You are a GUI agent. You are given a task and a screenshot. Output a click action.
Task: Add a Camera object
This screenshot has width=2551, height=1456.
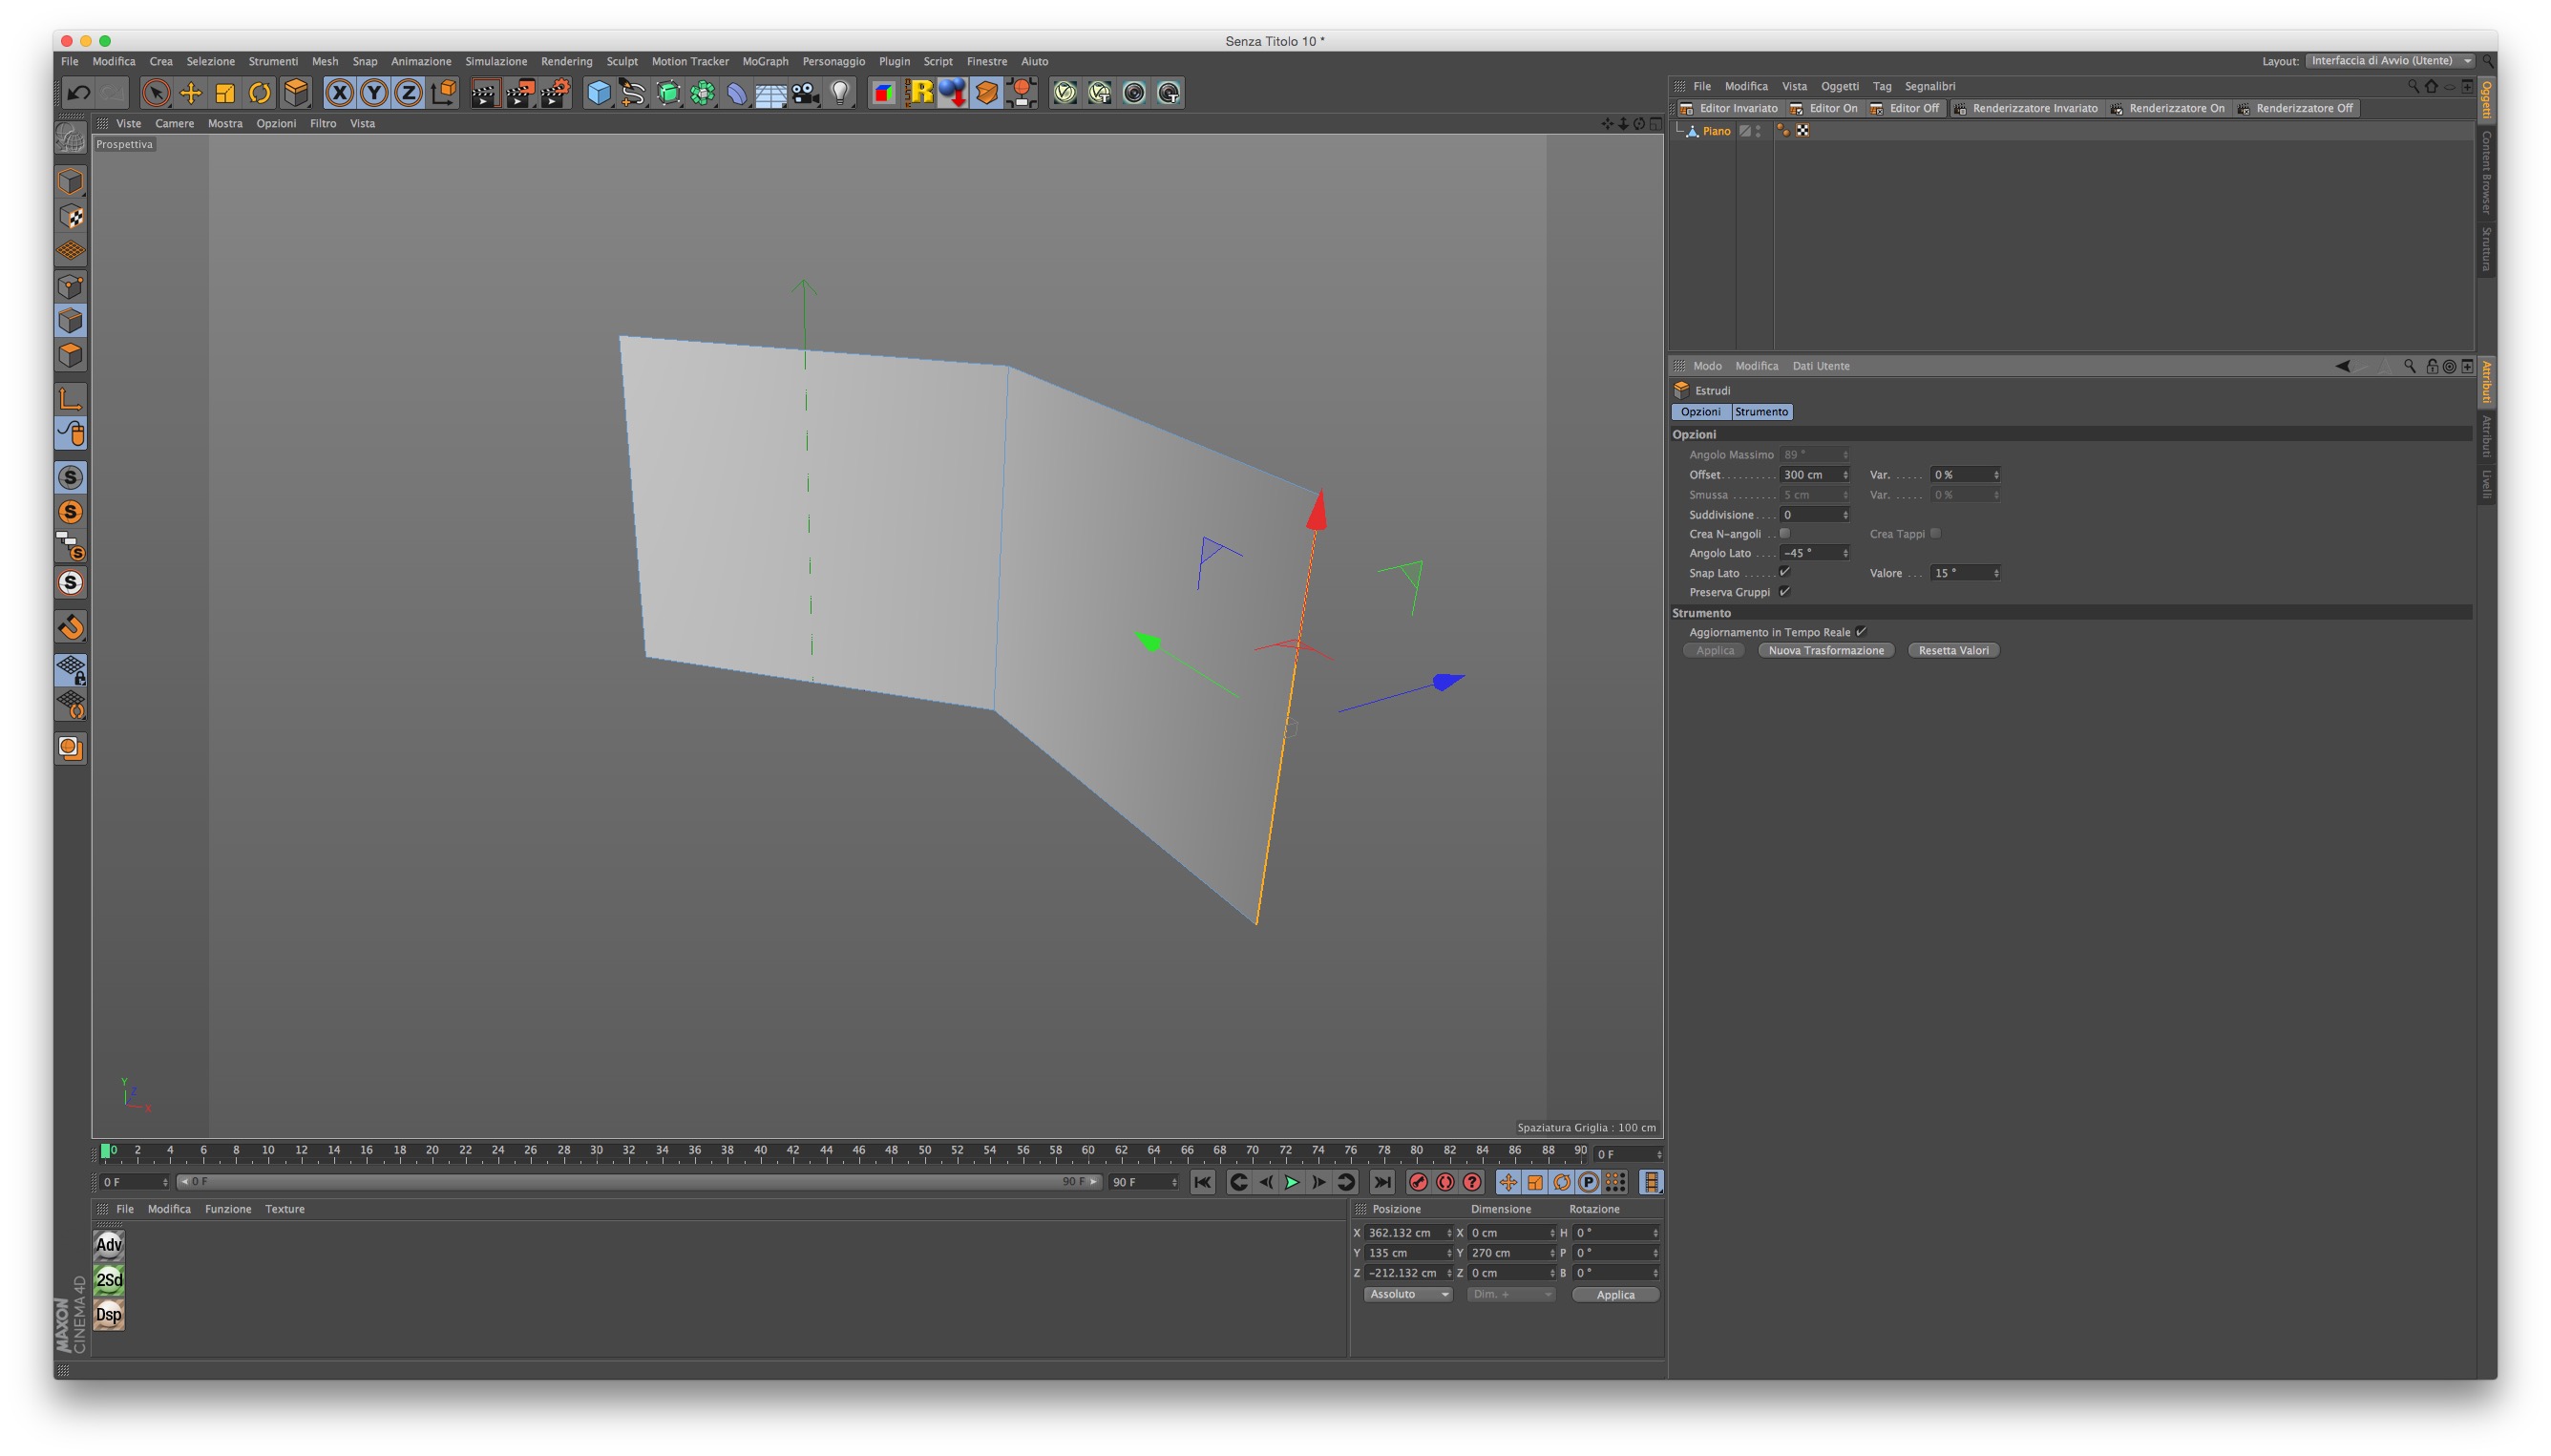click(805, 93)
